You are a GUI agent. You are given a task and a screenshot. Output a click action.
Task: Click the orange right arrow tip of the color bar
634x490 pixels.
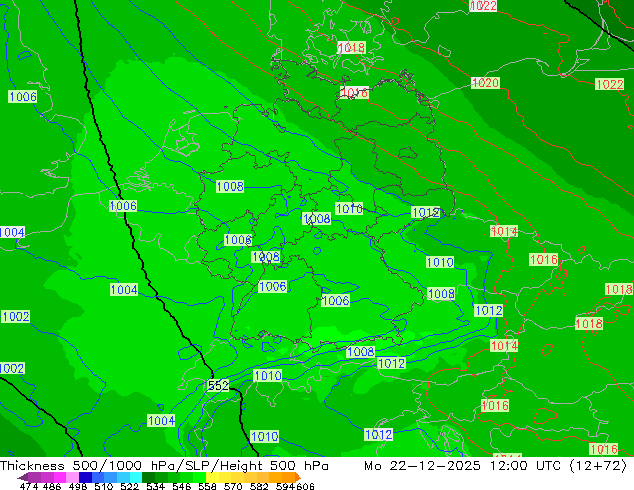tap(298, 477)
